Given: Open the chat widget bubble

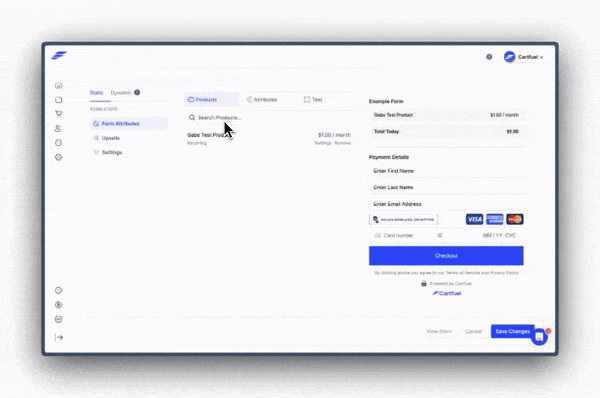Looking at the screenshot, I should pyautogui.click(x=540, y=337).
